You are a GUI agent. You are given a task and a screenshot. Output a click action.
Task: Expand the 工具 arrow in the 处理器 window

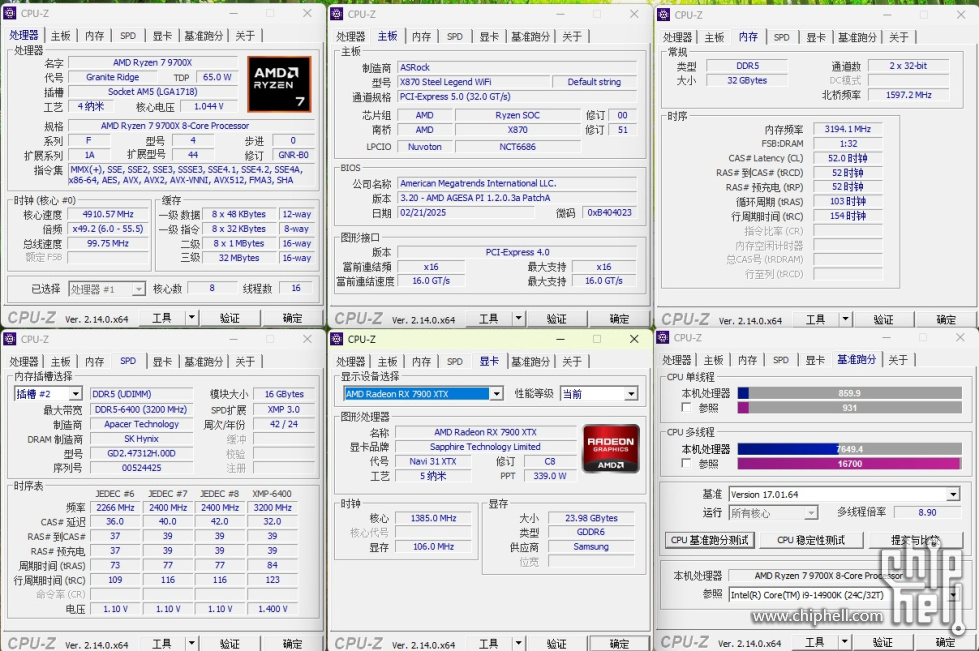point(192,318)
